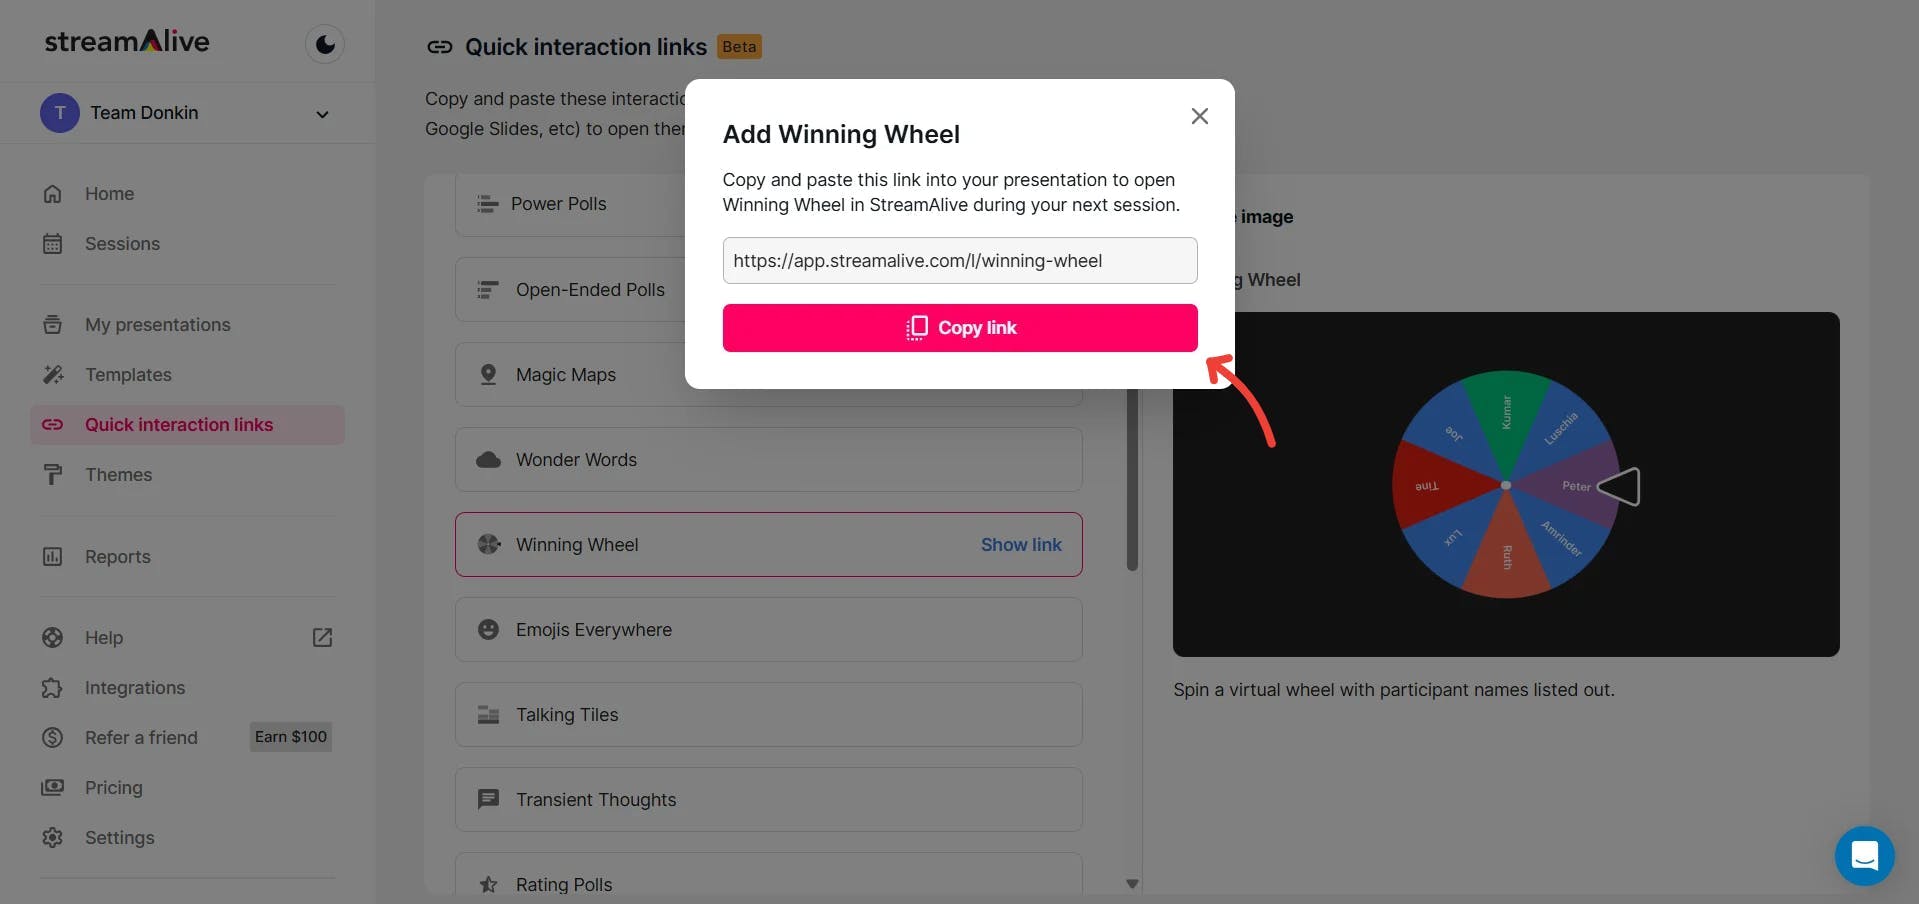Close the Add Winning Wheel dialog
The image size is (1919, 904).
click(1200, 116)
